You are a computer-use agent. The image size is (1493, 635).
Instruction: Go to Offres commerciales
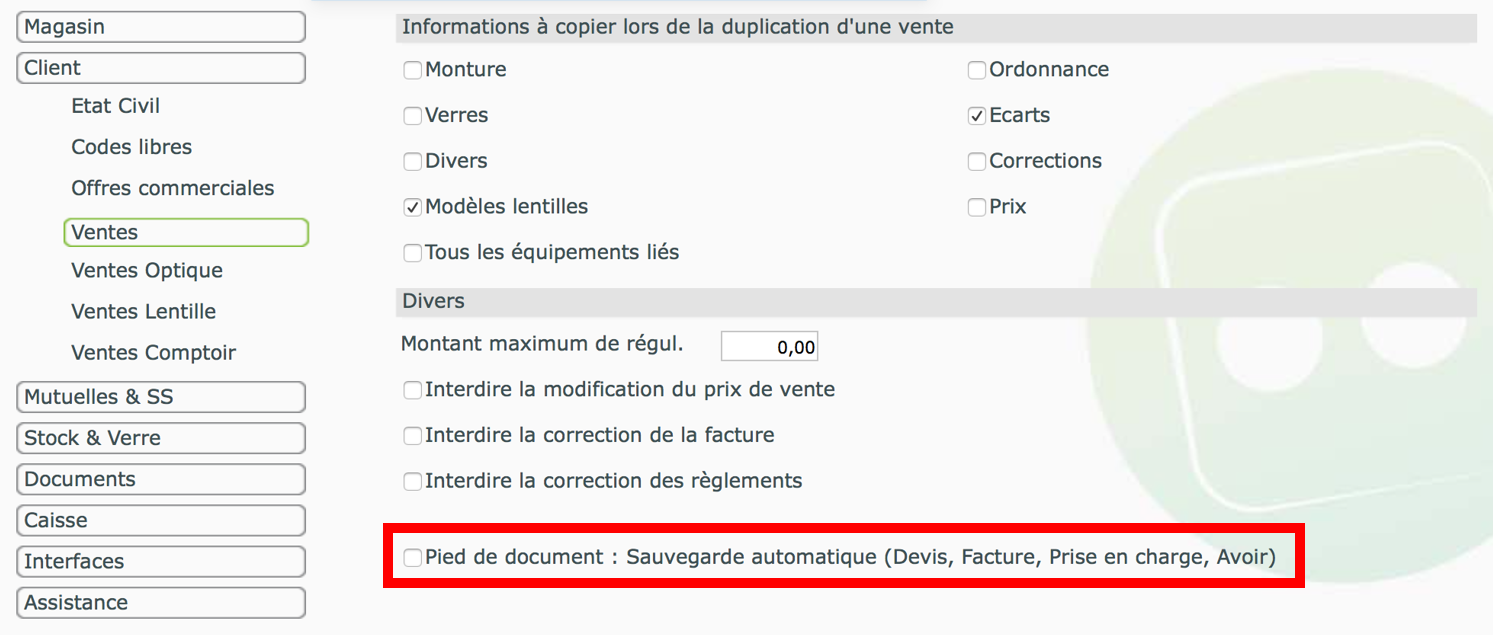(x=173, y=188)
